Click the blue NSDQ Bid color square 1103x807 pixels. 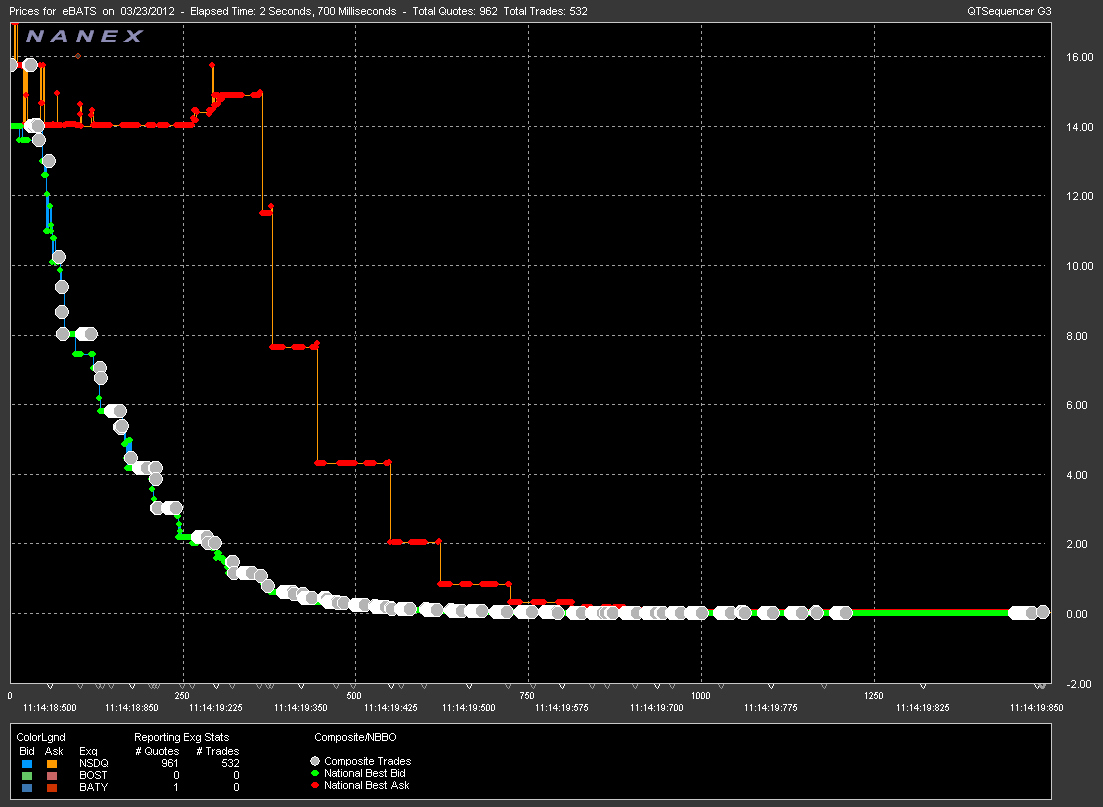(26, 763)
